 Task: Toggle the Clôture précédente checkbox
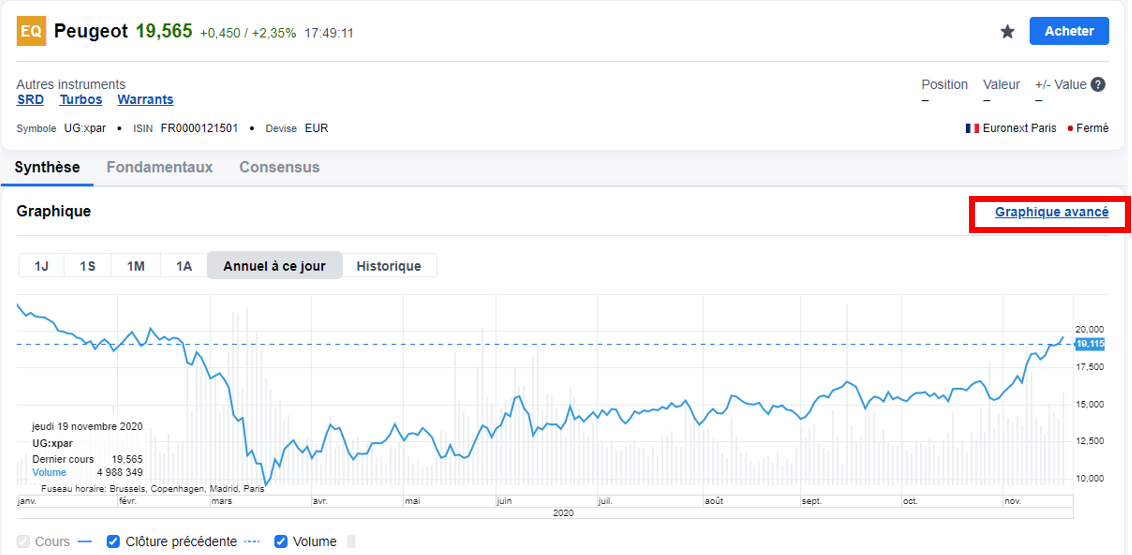click(113, 542)
